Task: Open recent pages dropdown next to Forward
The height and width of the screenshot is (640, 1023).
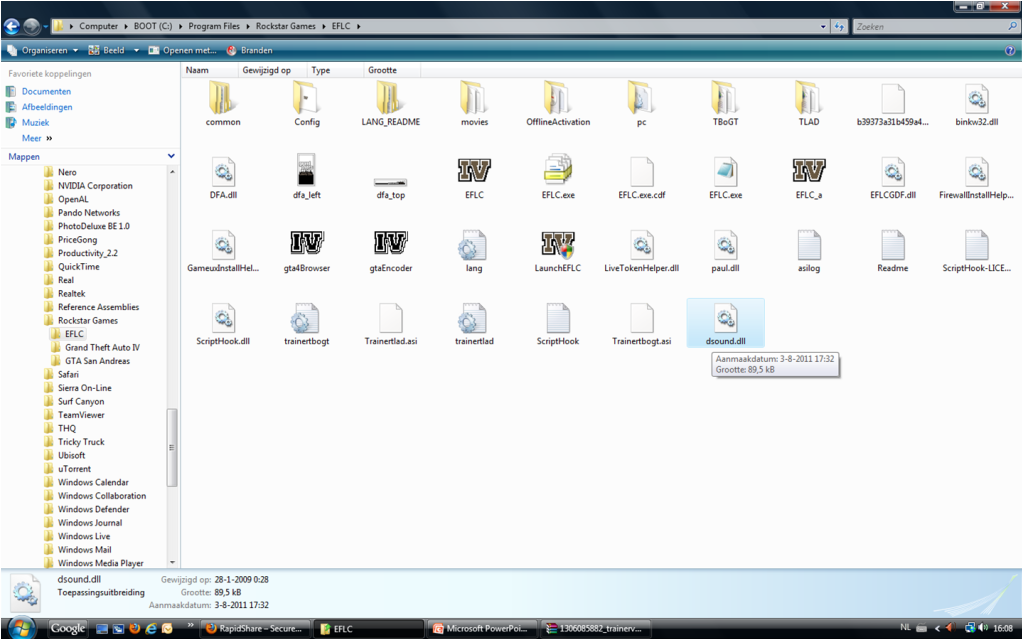Action: (45, 27)
